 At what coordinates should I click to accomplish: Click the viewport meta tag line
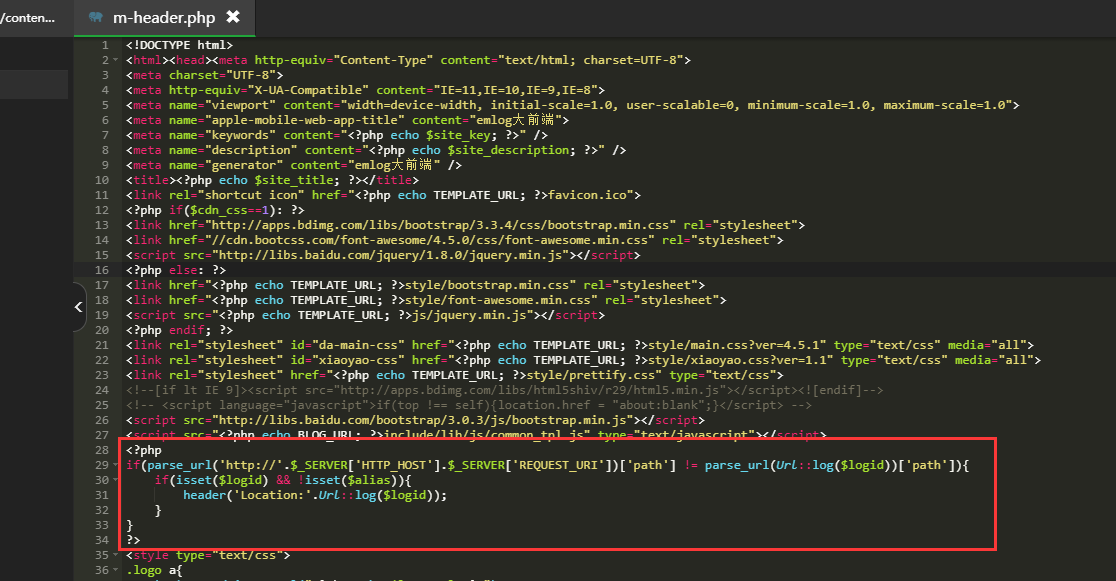tap(572, 105)
